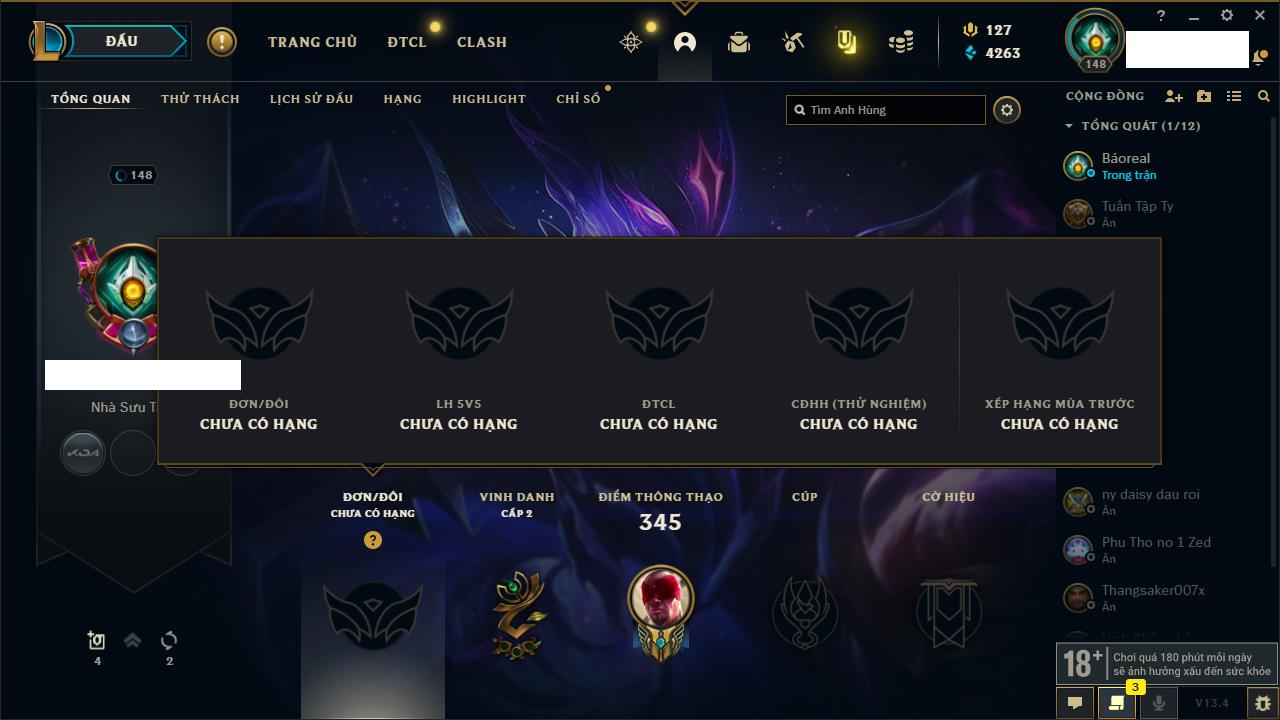Image resolution: width=1280 pixels, height=720 pixels.
Task: Click the add friend icon
Action: [1174, 96]
